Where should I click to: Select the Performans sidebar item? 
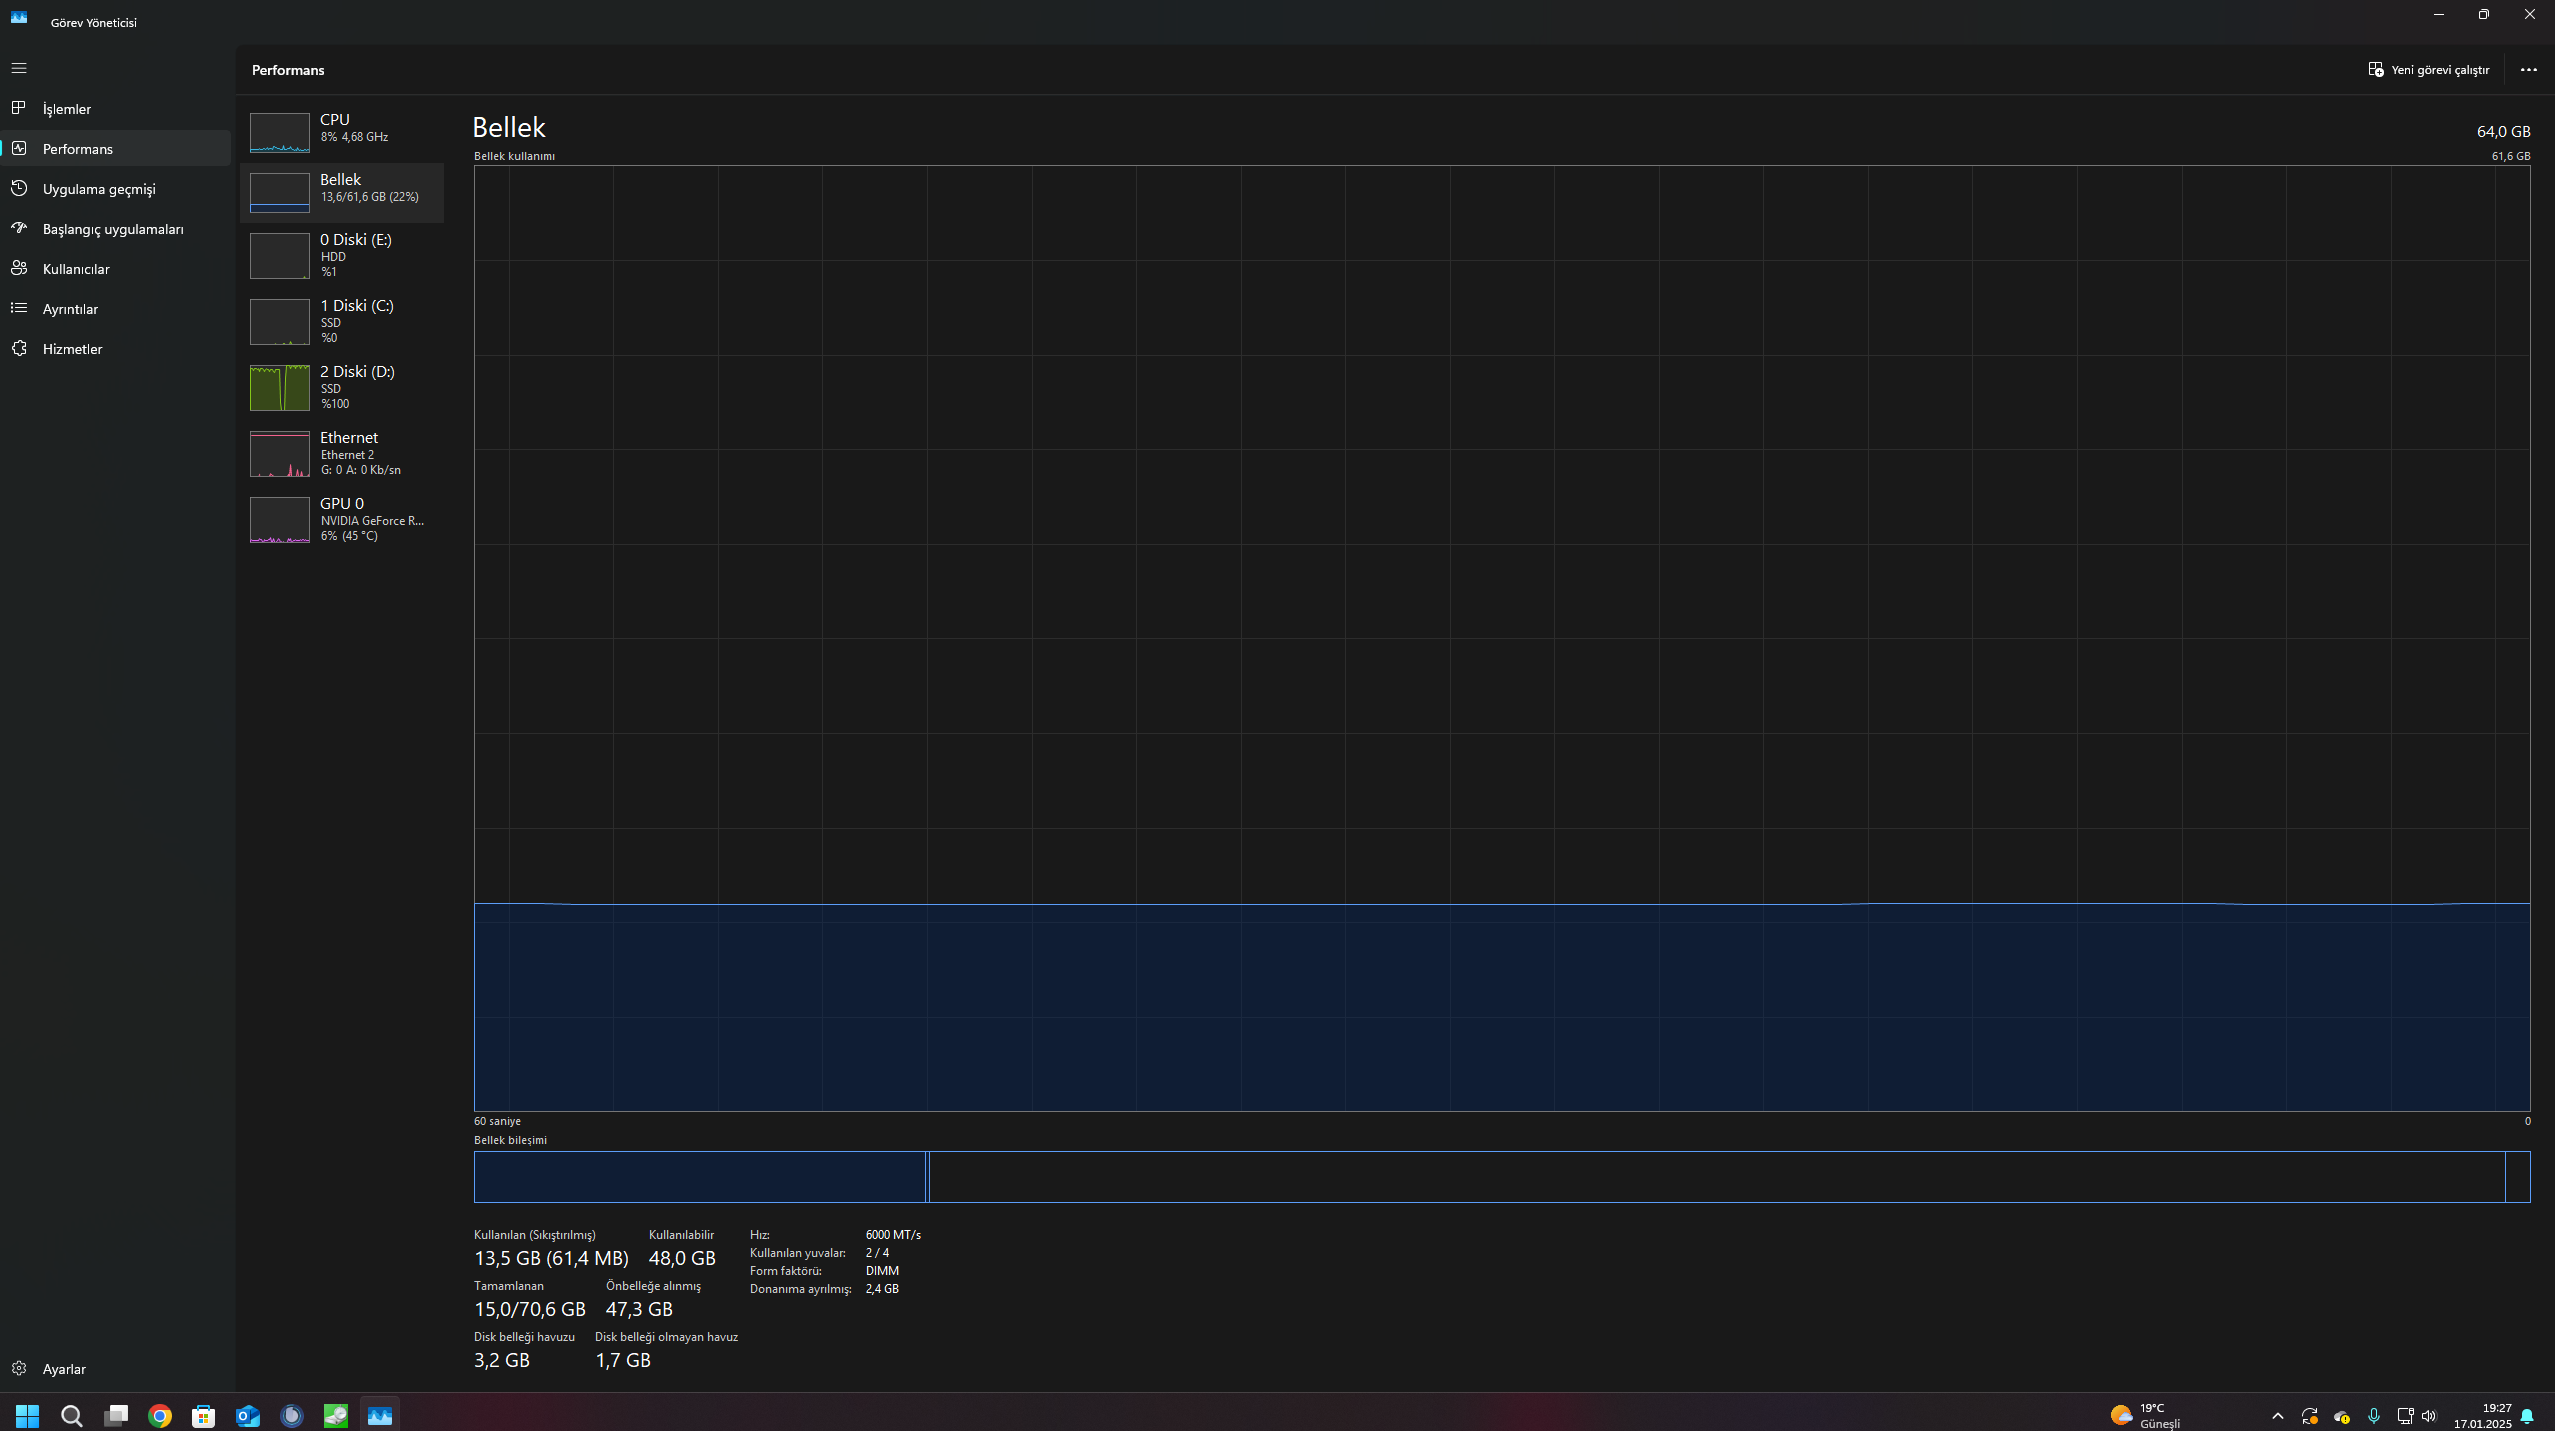point(78,149)
